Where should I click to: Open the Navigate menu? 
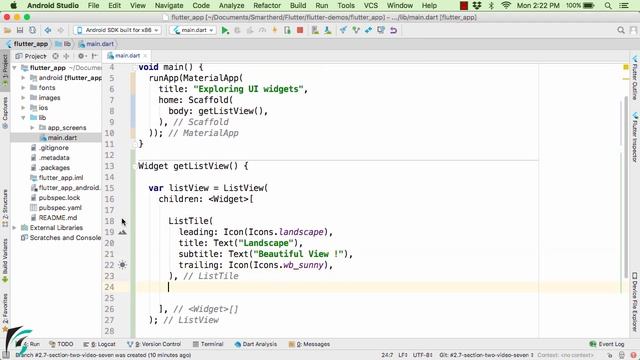[x=169, y=6]
